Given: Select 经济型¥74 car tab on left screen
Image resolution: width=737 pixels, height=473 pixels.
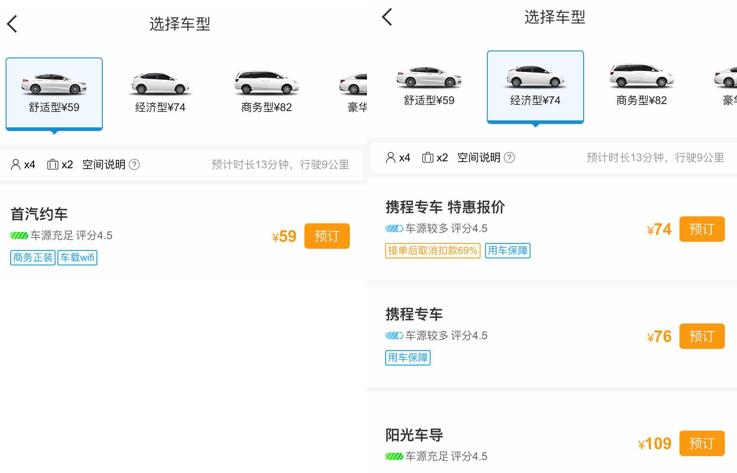Looking at the screenshot, I should tap(160, 93).
